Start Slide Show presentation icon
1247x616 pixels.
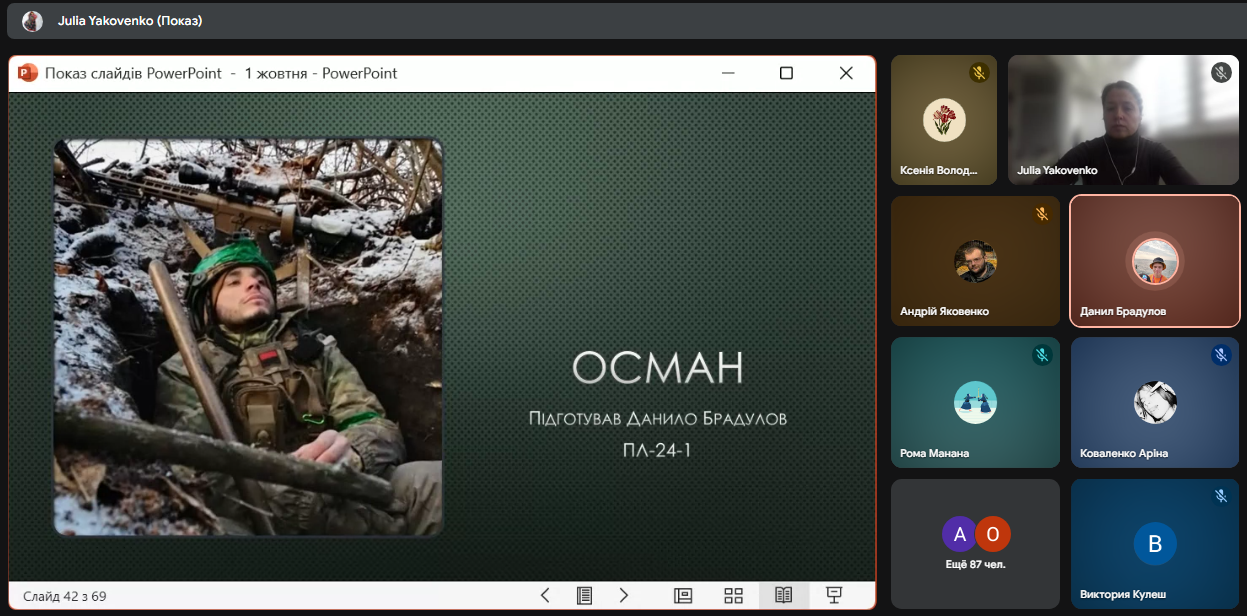(834, 596)
